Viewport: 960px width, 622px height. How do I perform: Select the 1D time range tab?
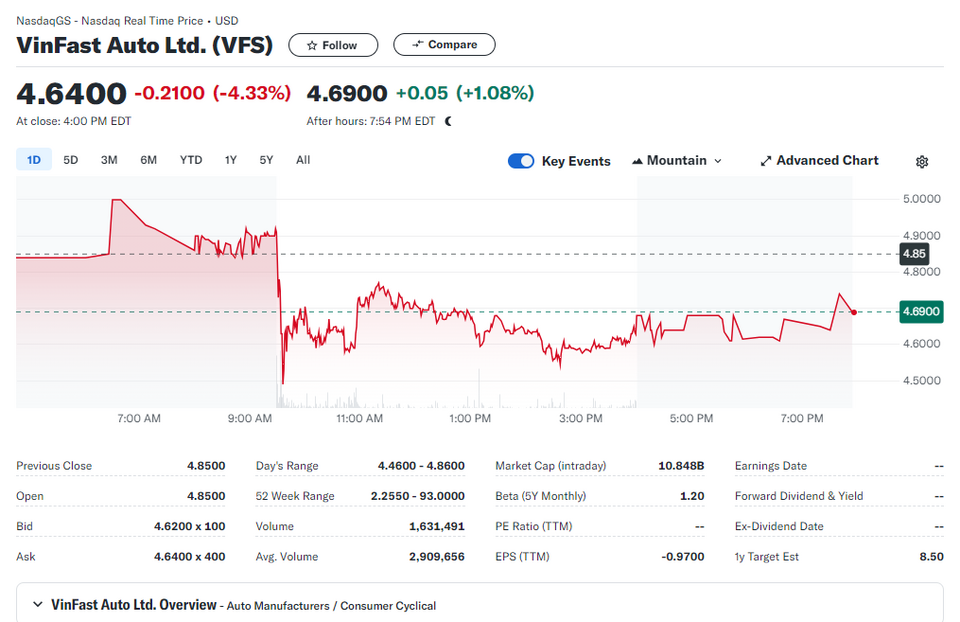click(x=34, y=160)
